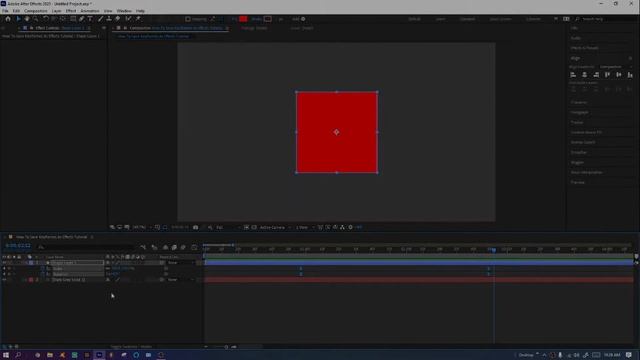
Task: Open the Composition menu
Action: [36, 11]
